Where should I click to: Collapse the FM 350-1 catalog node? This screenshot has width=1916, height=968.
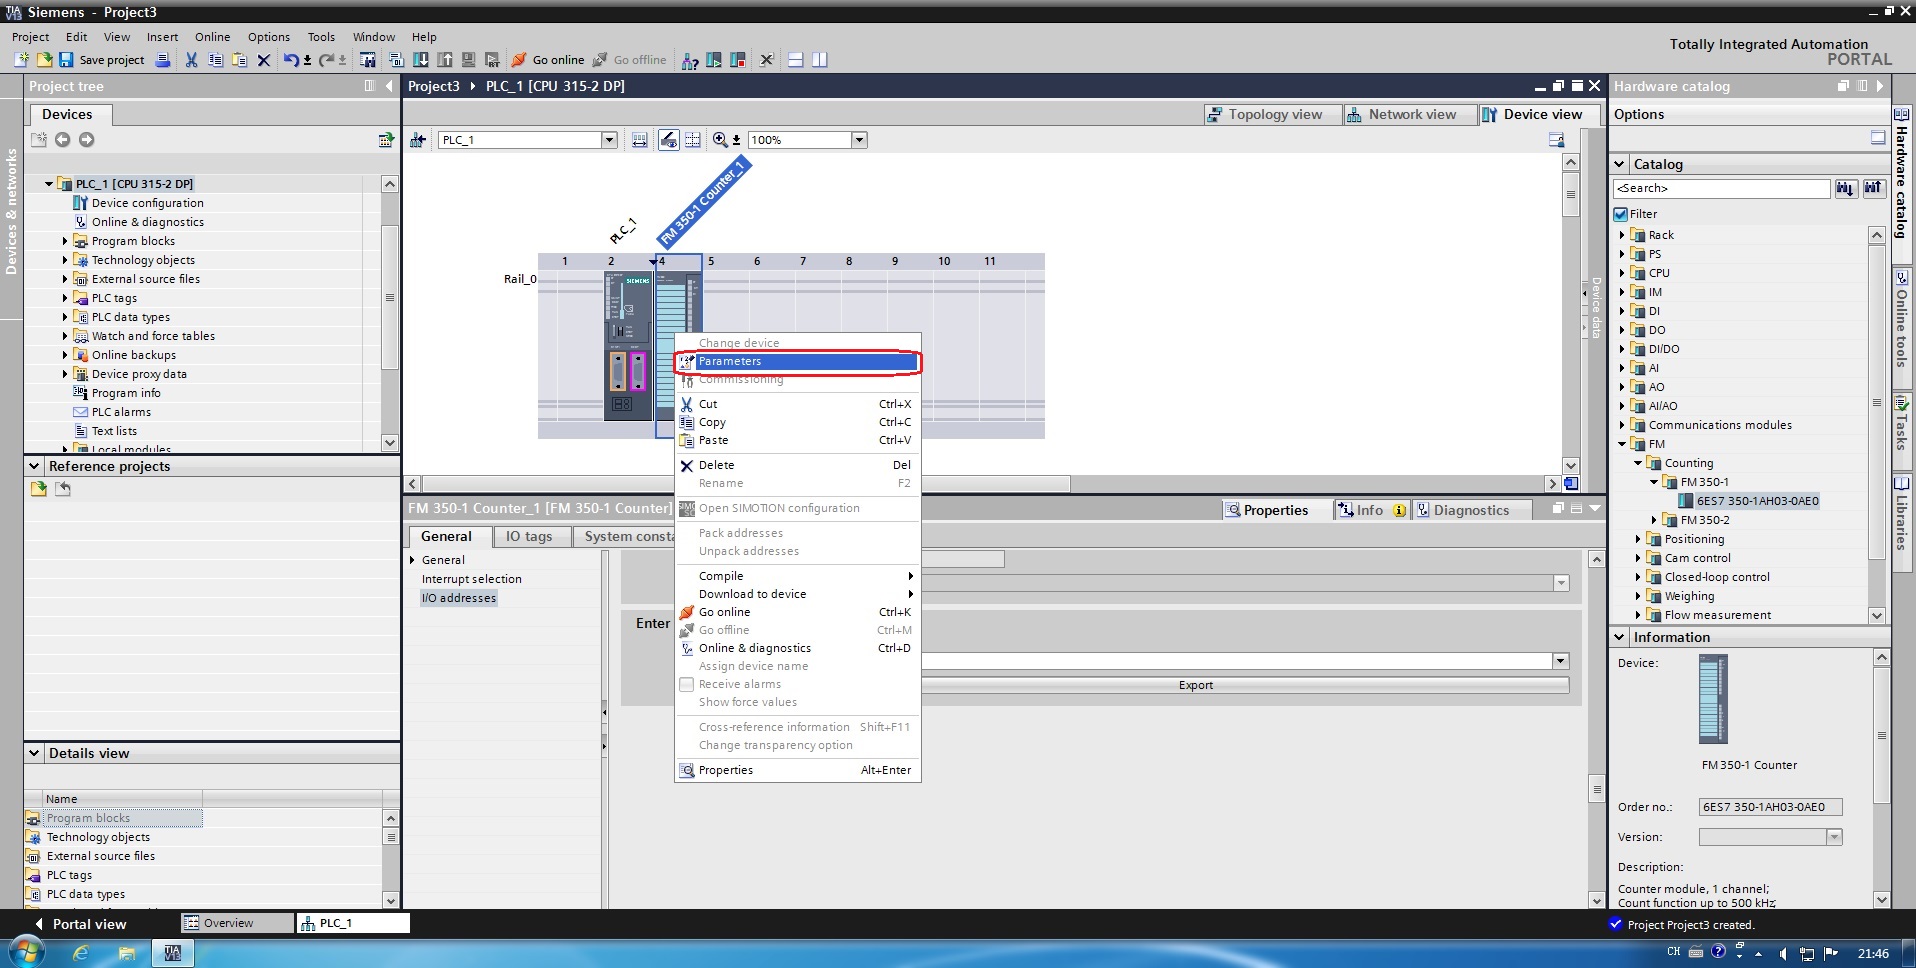click(1654, 482)
